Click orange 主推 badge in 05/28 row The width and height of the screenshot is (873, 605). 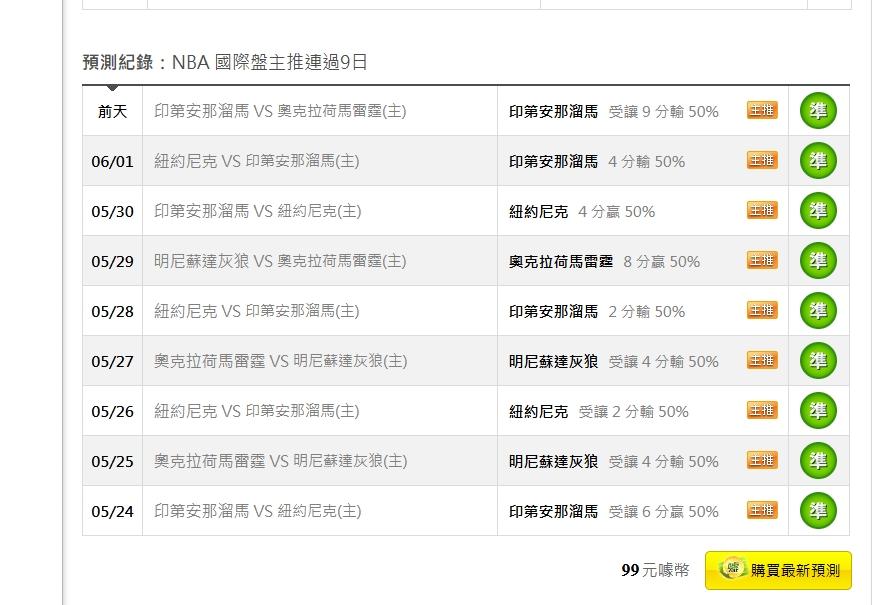(762, 310)
